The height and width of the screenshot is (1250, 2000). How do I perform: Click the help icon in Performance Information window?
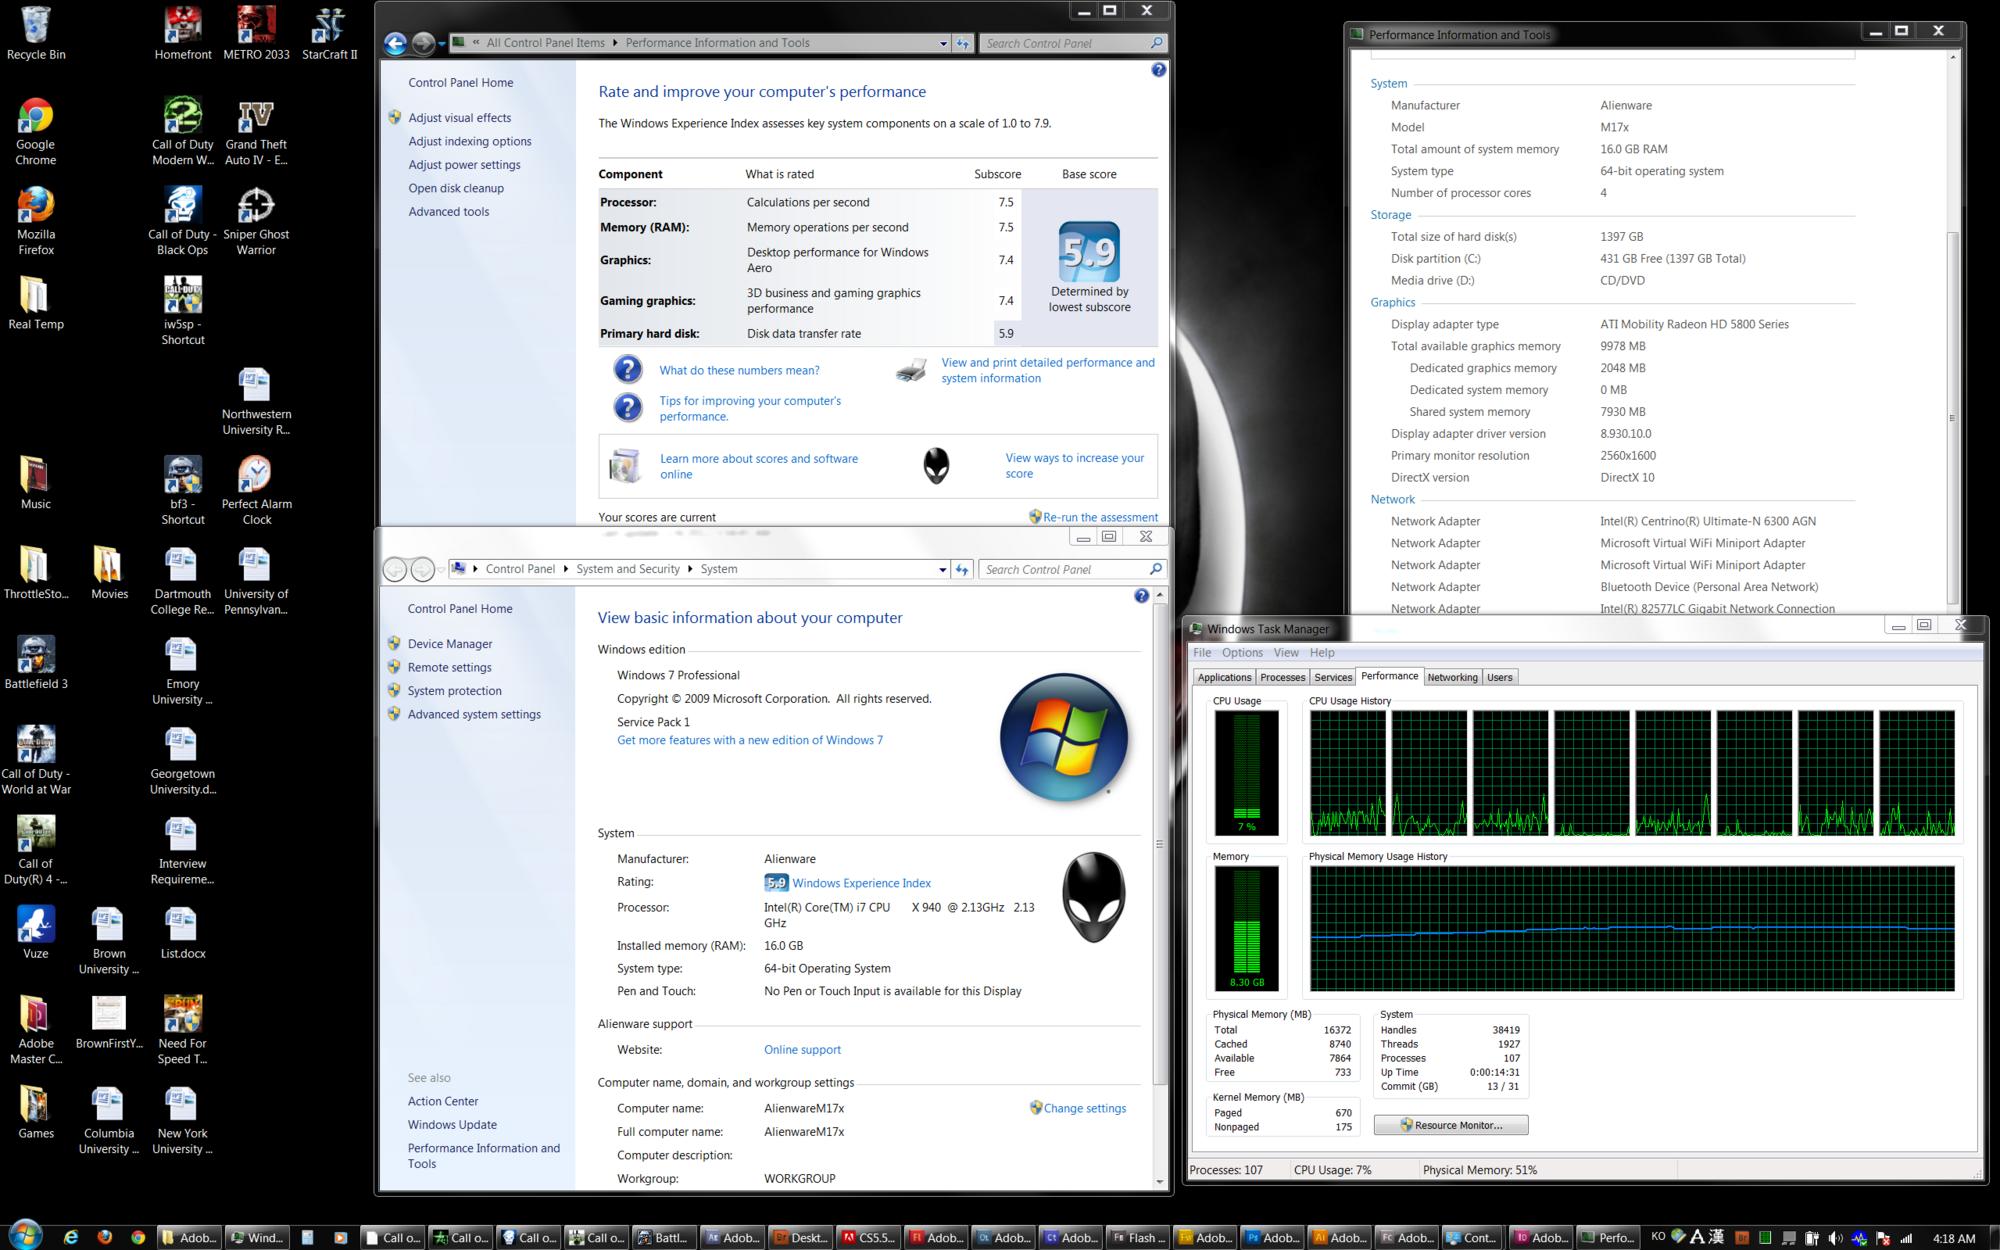point(1158,70)
